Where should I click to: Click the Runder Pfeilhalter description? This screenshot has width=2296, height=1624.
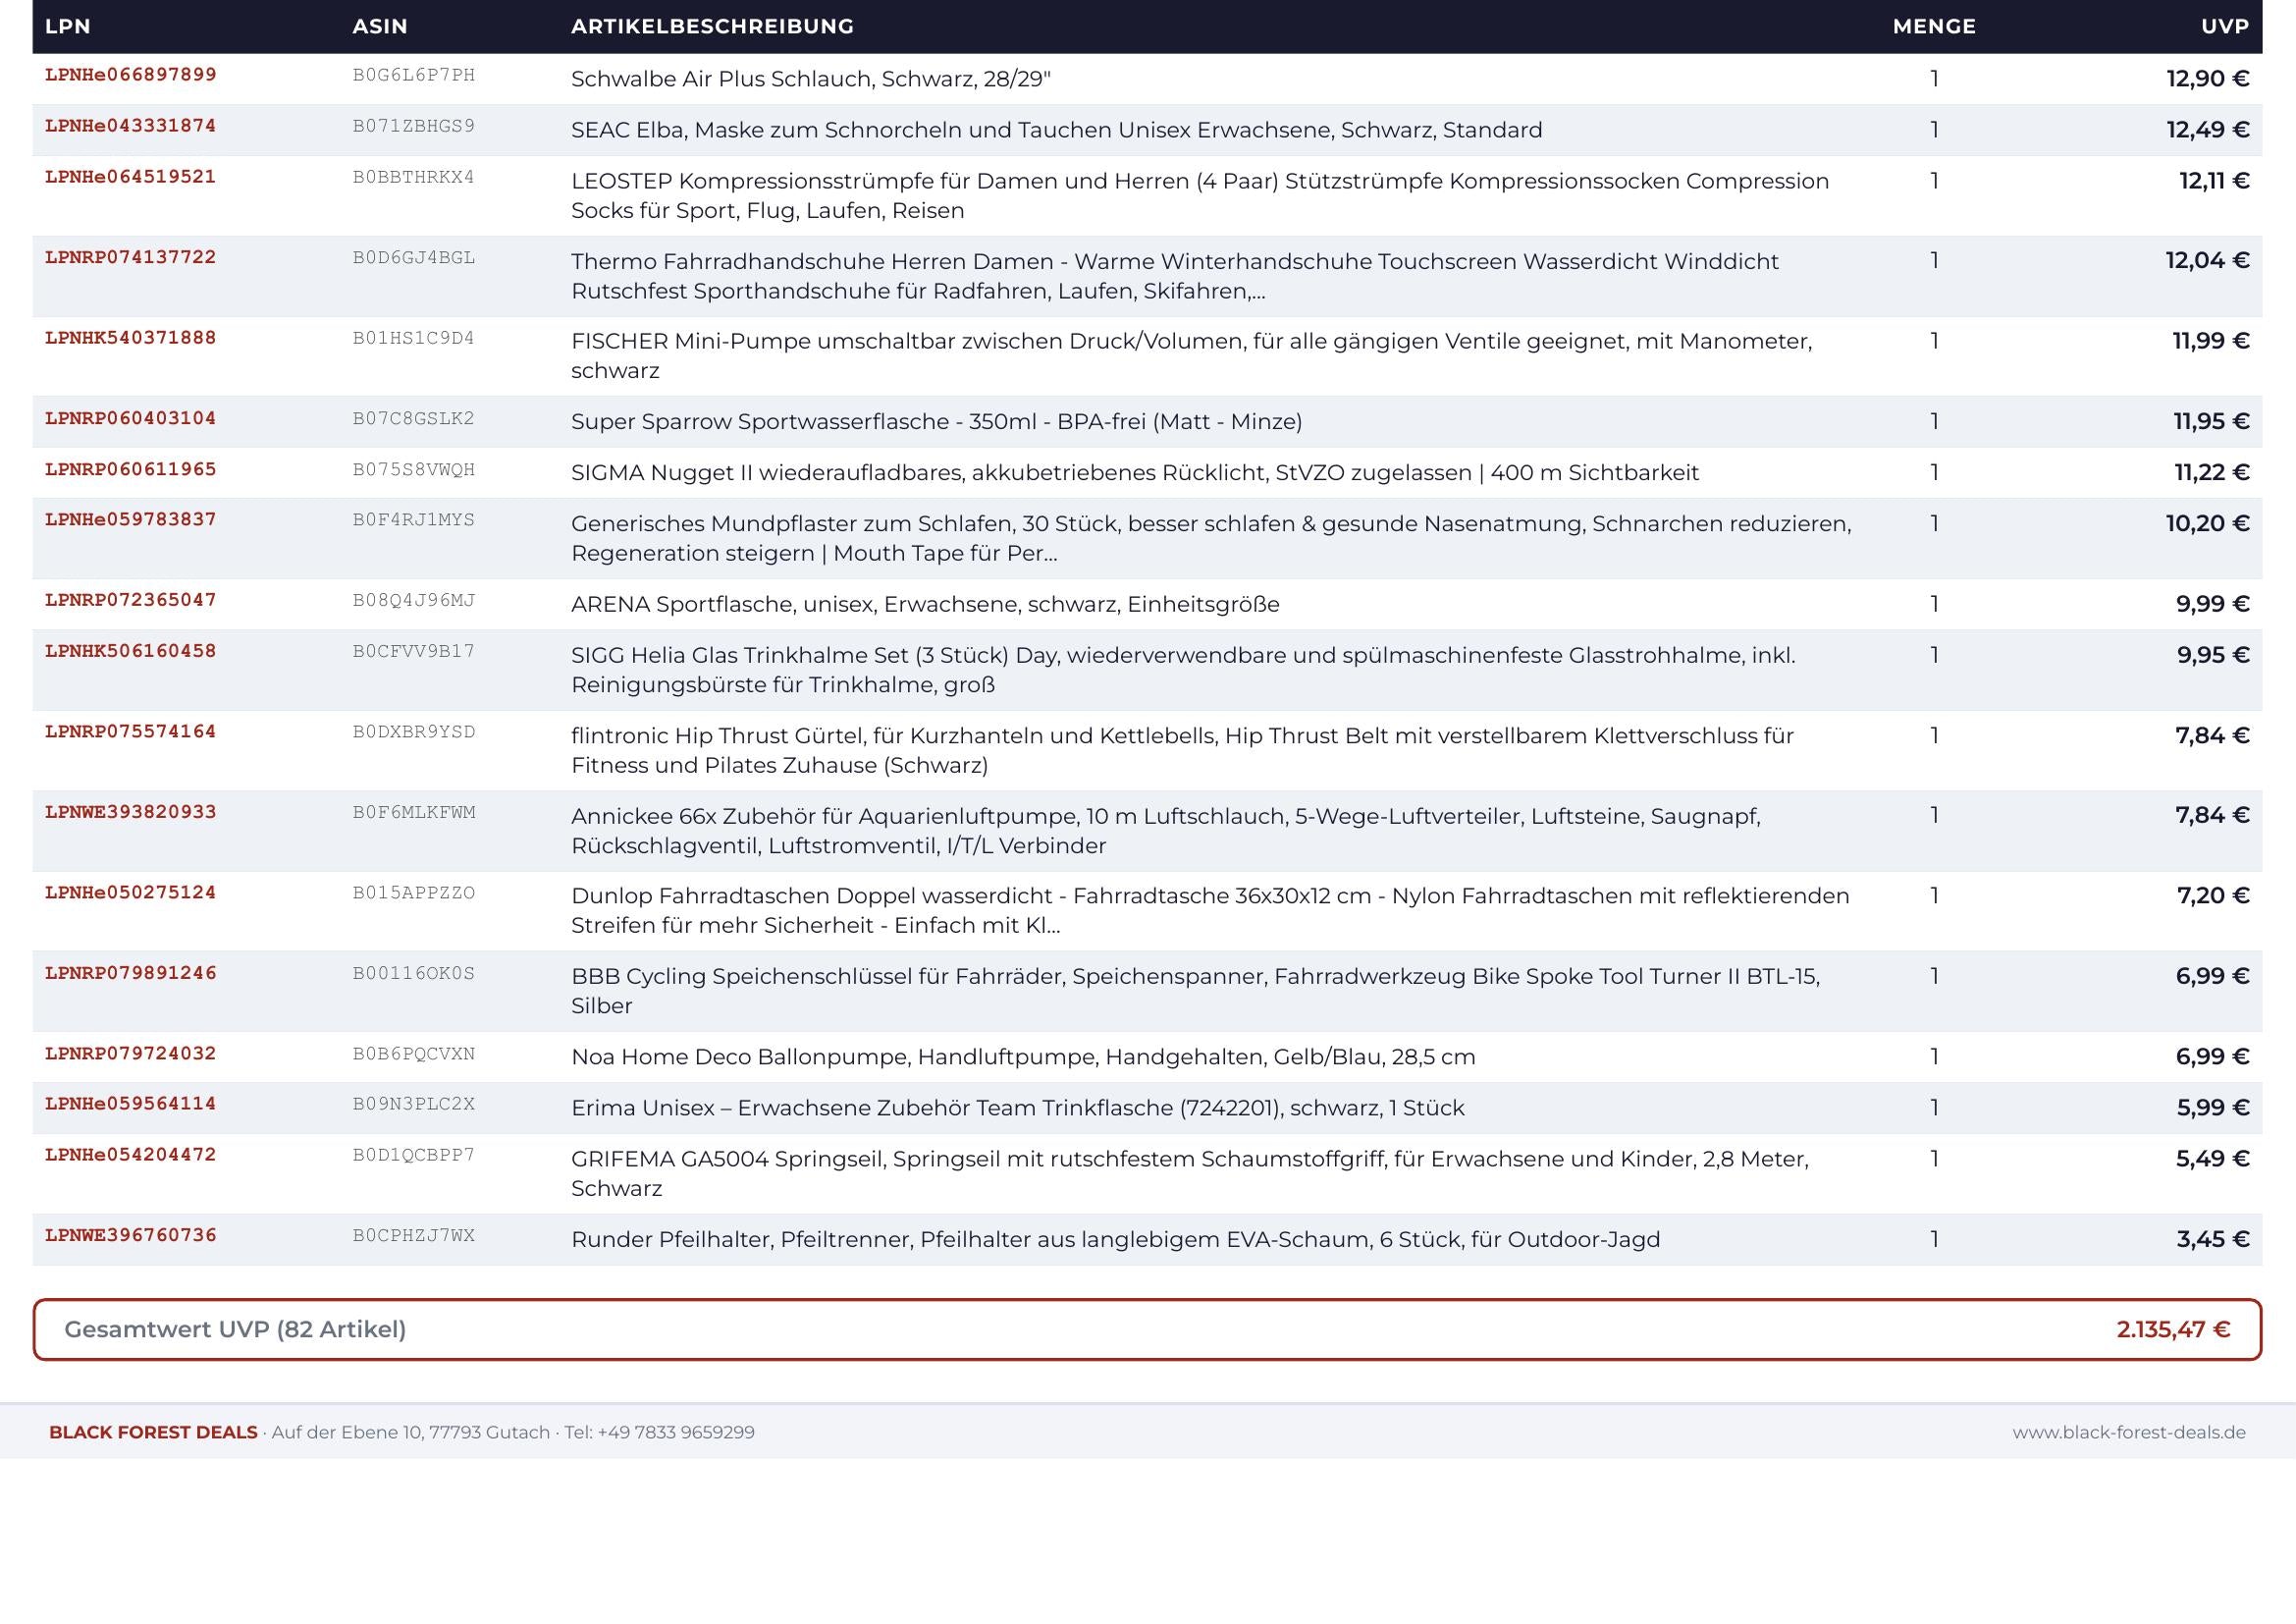[x=1115, y=1240]
